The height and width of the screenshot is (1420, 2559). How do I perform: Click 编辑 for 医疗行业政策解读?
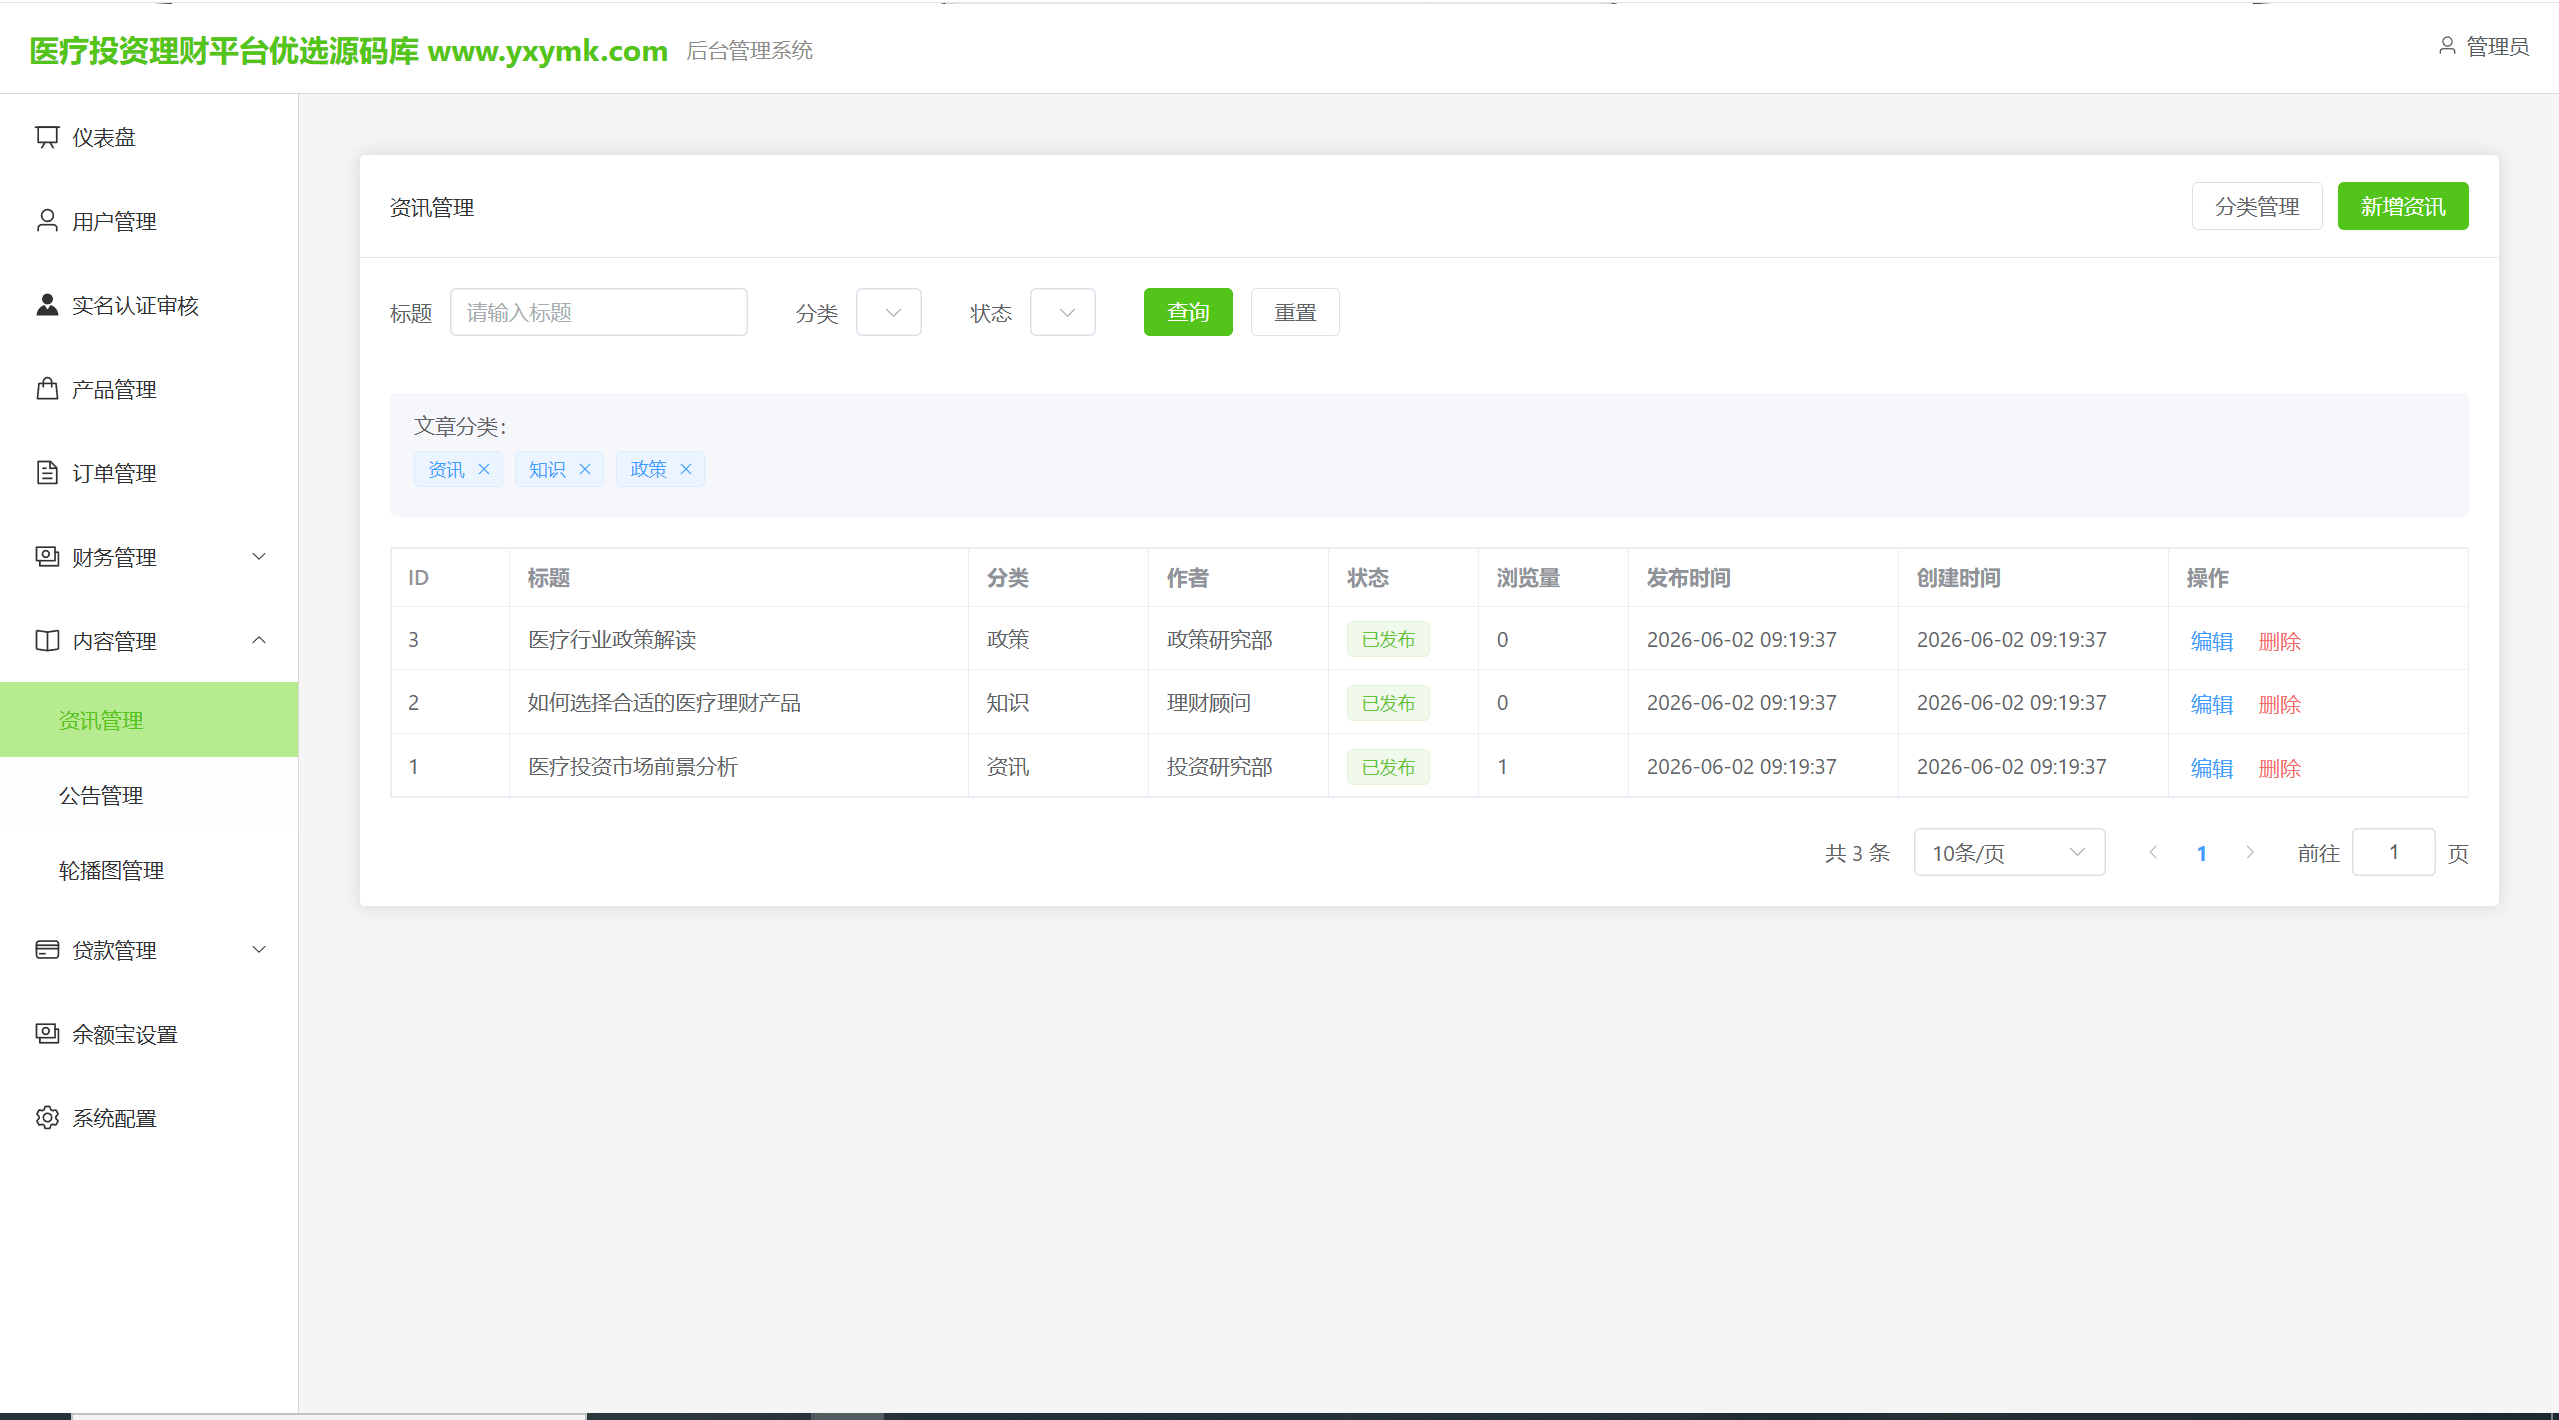coord(2212,641)
